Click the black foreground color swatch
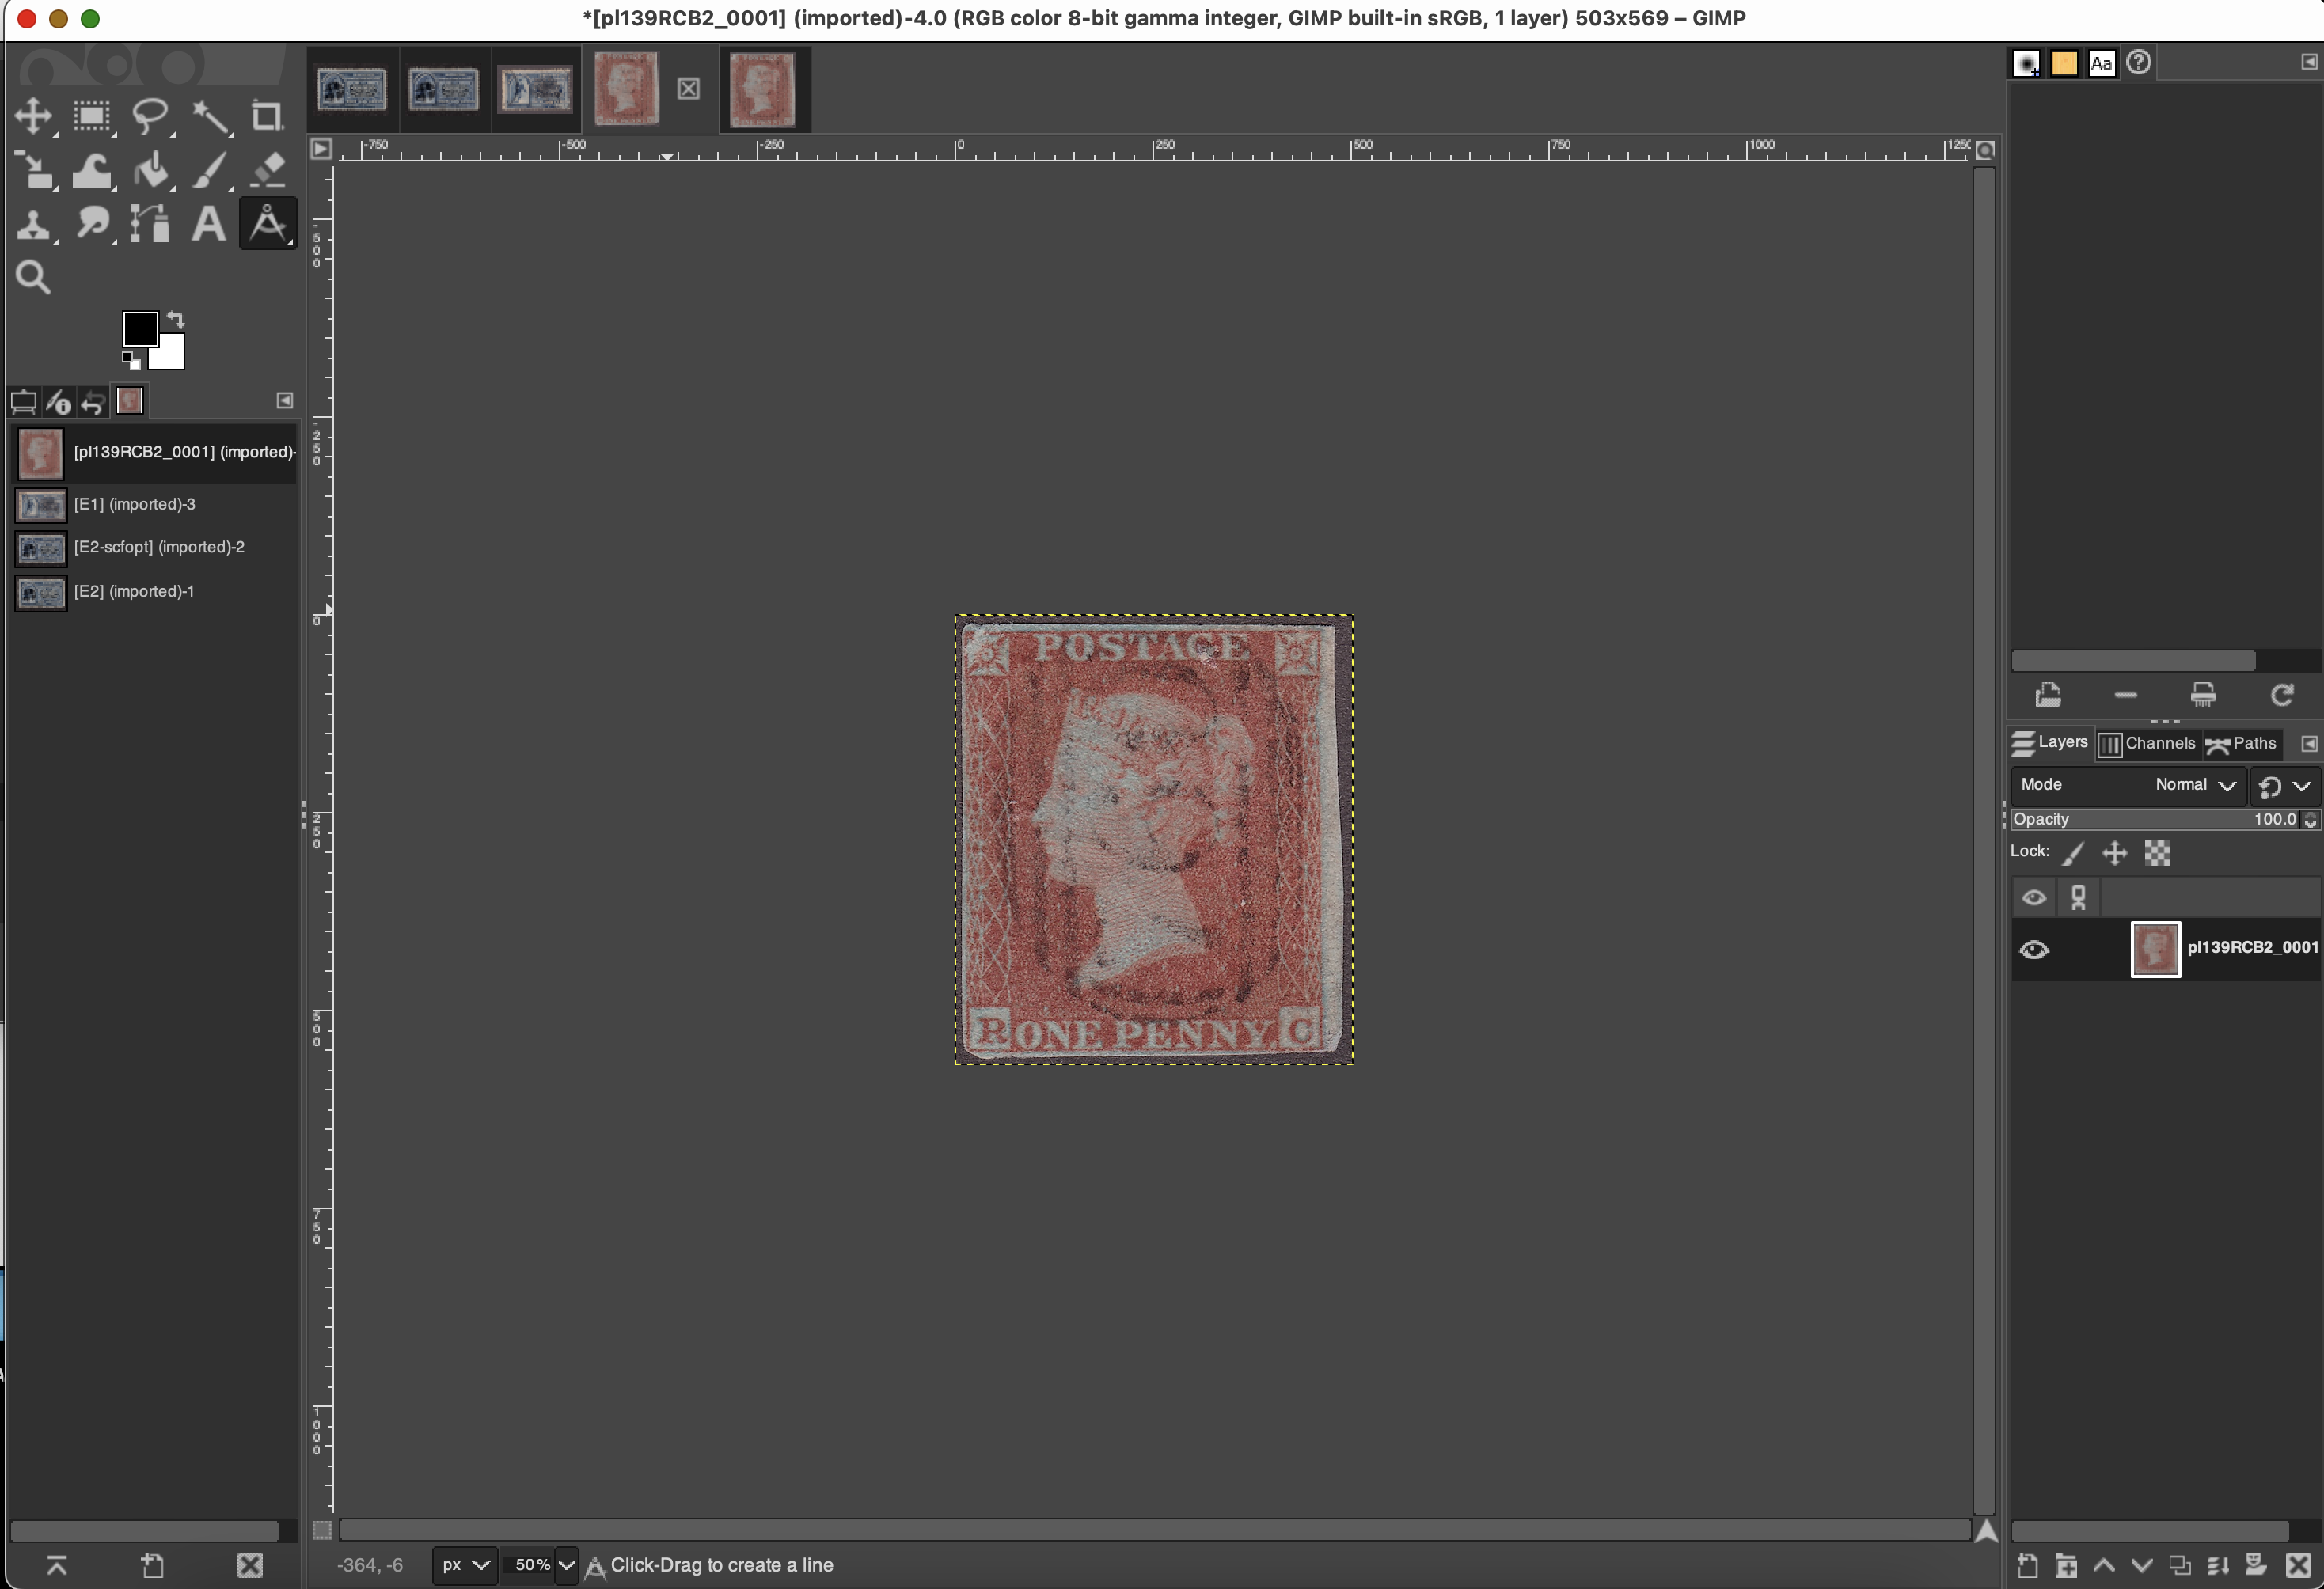The height and width of the screenshot is (1589, 2324). pyautogui.click(x=139, y=328)
